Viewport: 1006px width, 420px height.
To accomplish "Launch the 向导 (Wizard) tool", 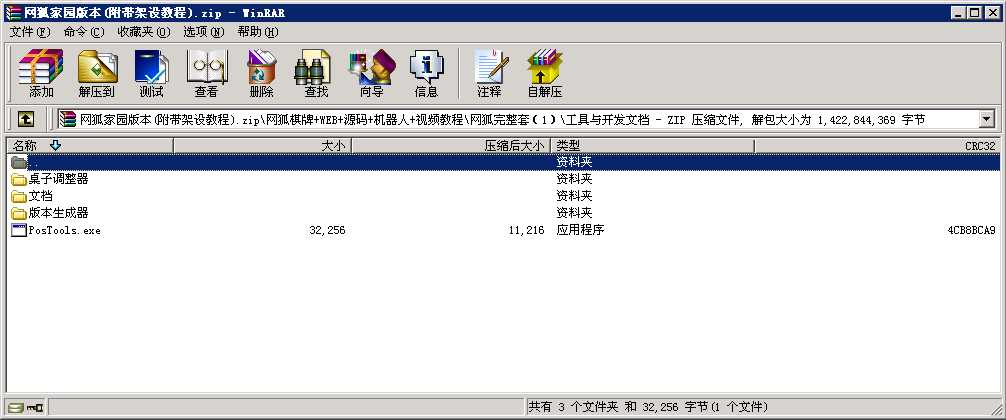I will [371, 67].
